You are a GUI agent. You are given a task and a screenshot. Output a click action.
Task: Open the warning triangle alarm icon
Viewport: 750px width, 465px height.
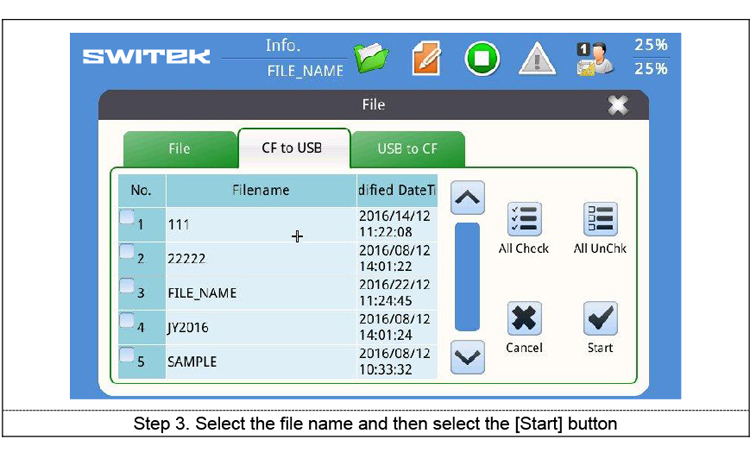[x=537, y=59]
